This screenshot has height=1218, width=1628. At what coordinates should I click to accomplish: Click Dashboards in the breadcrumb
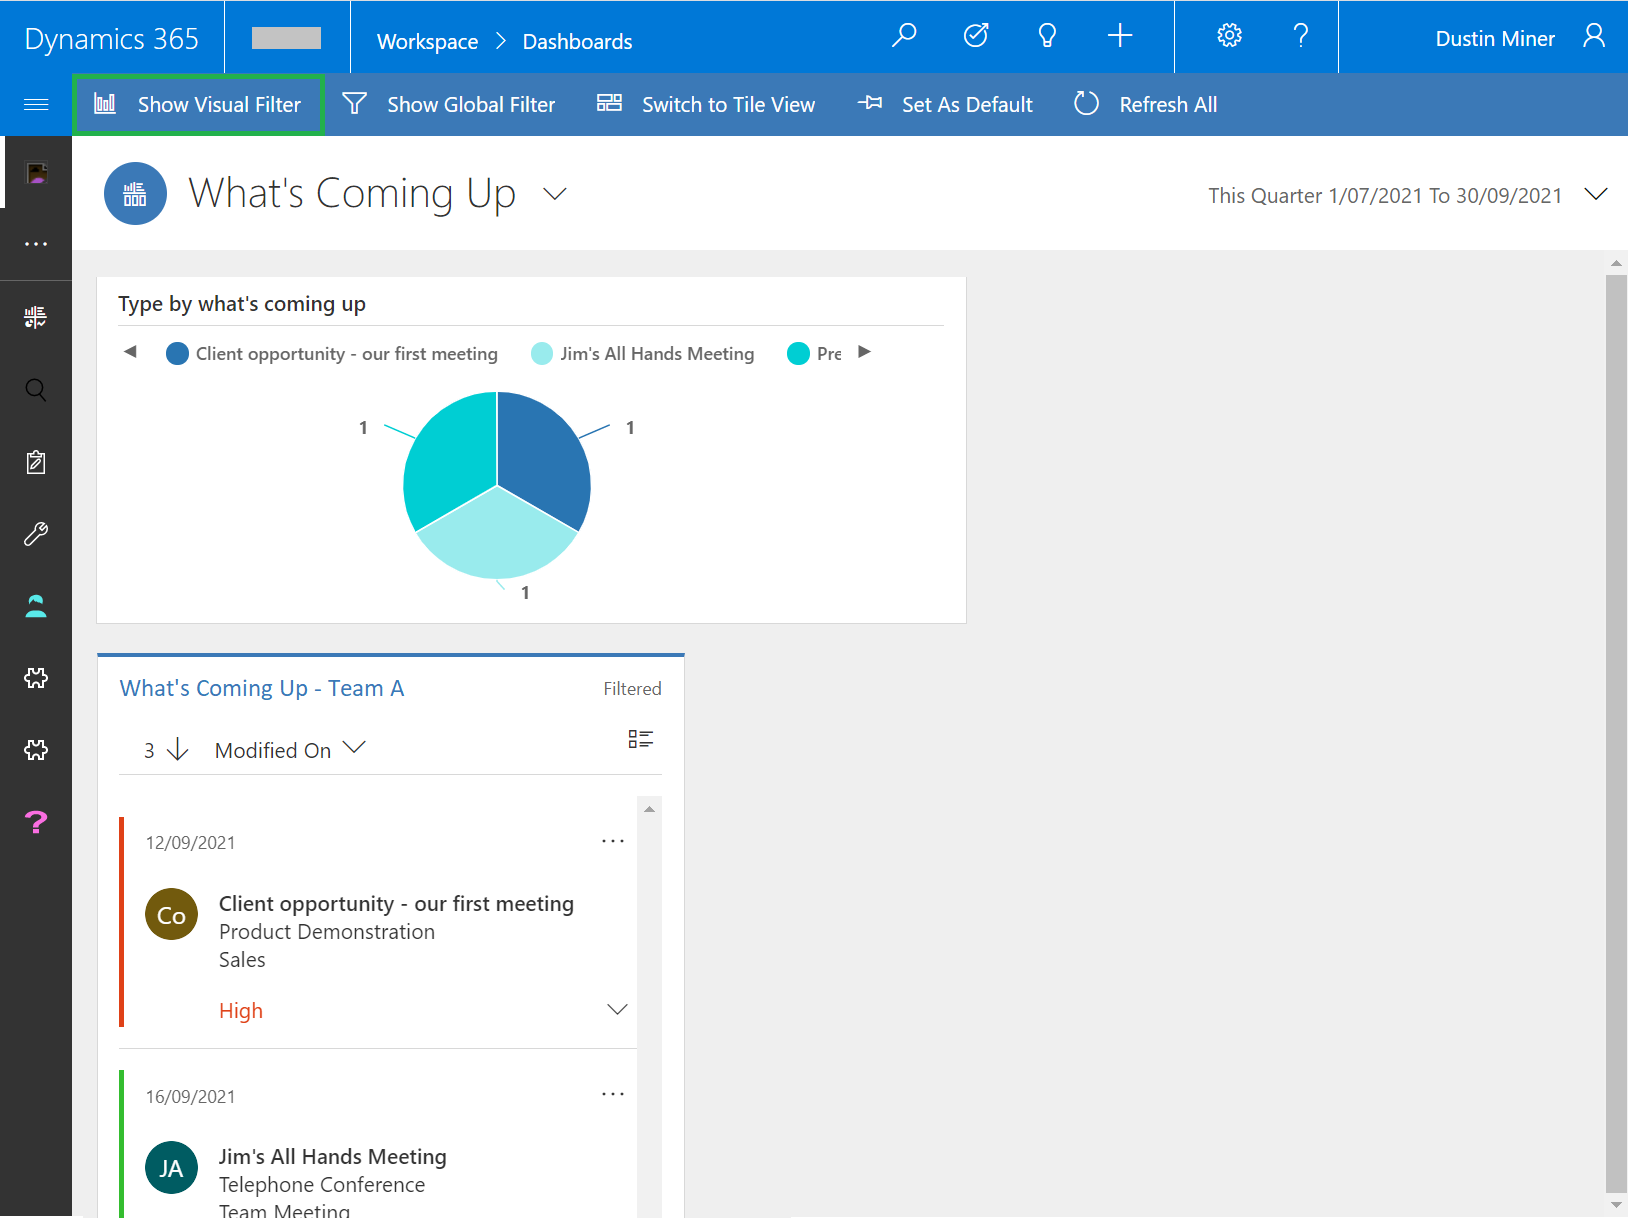click(577, 42)
